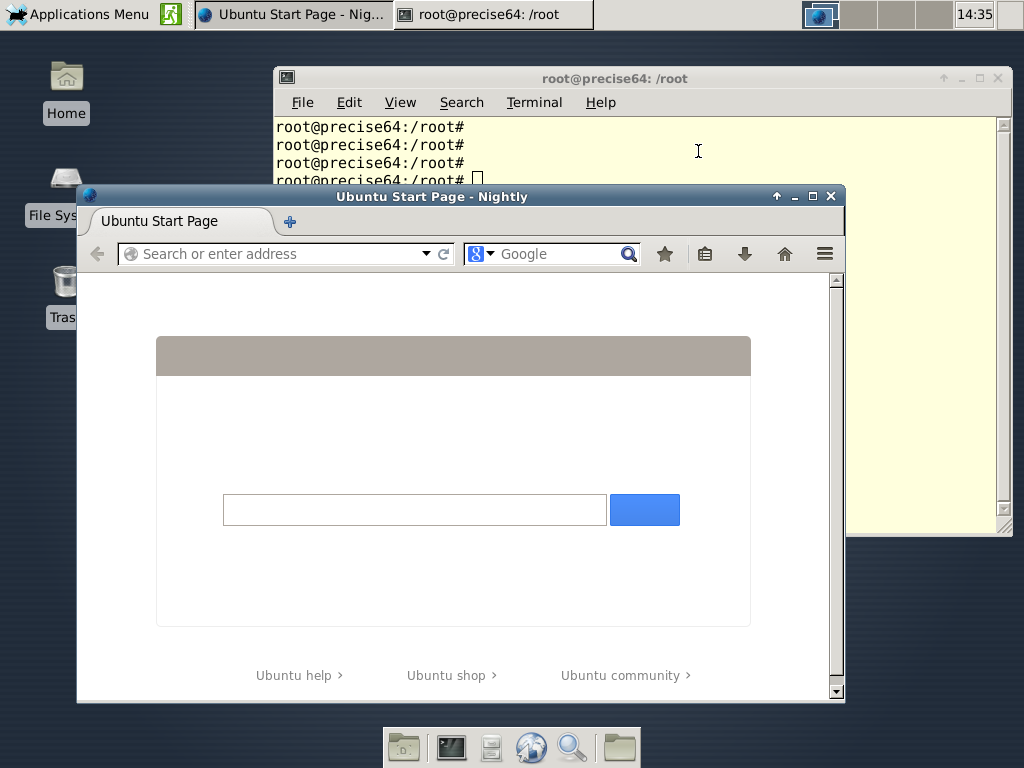Focus the start page search field

click(x=415, y=510)
